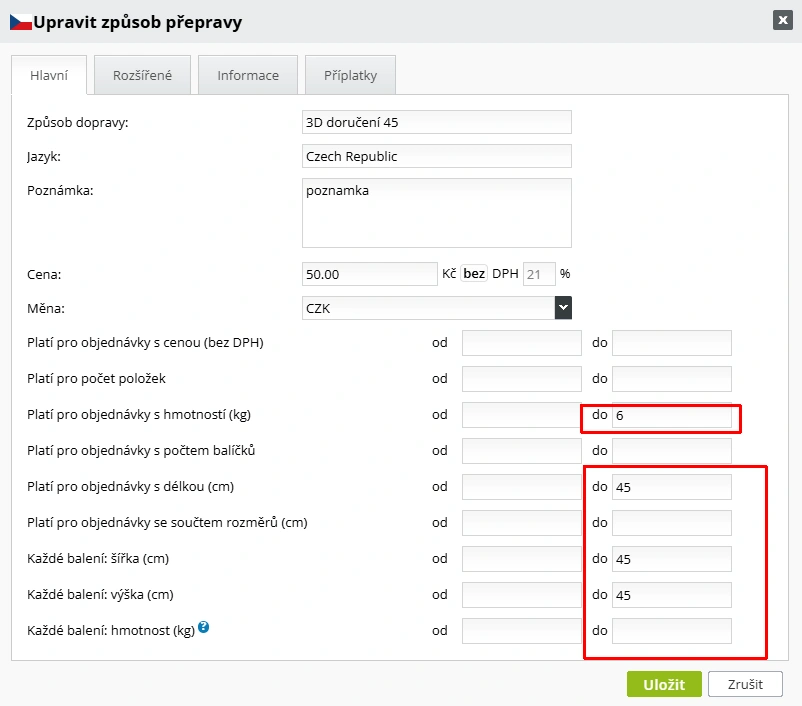Click 'Platí pro počet položek' label
This screenshot has height=706, width=802.
pyautogui.click(x=96, y=379)
